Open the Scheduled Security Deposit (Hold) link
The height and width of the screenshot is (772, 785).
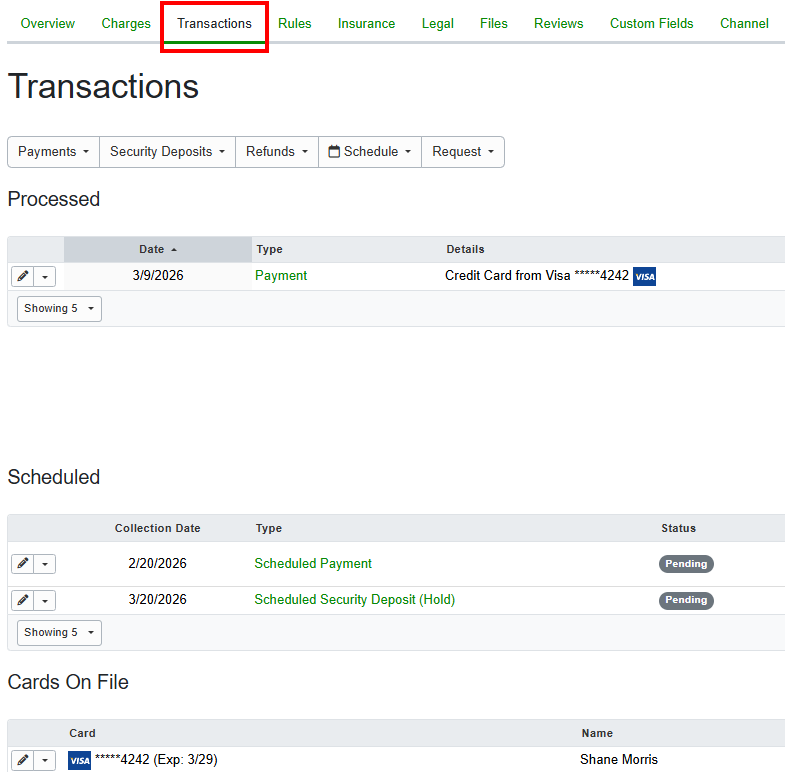(354, 599)
